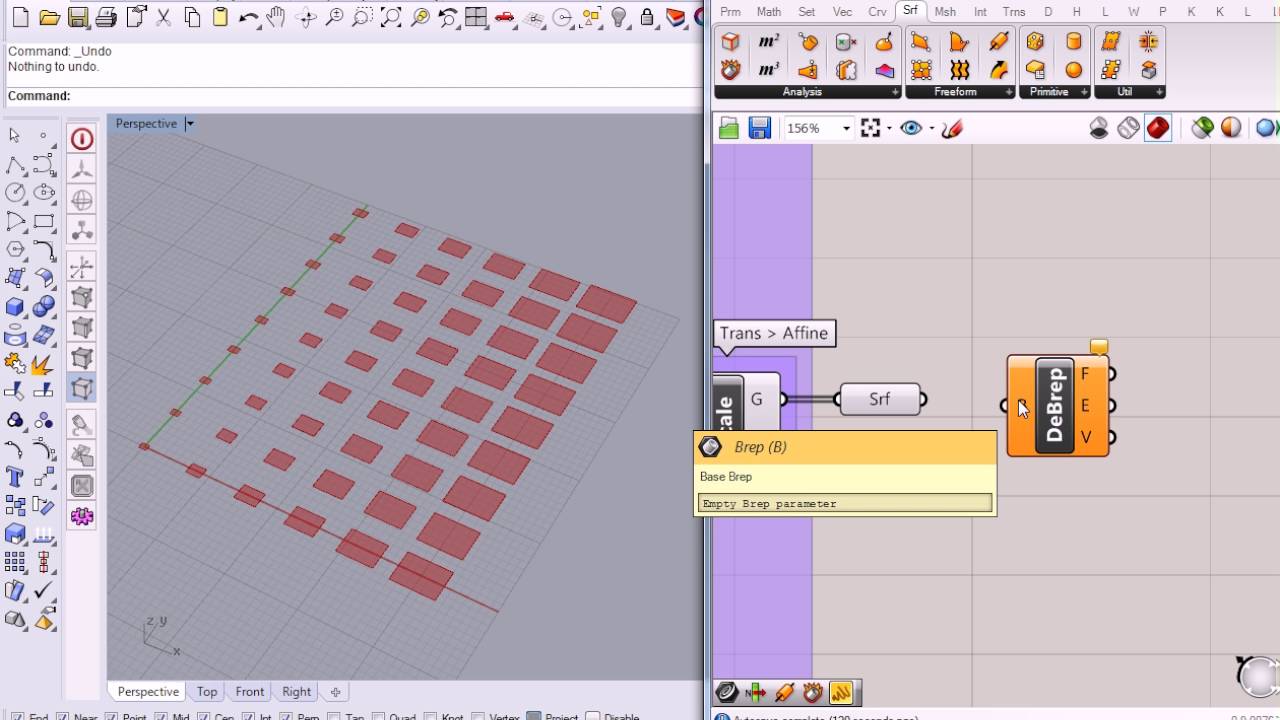Viewport: 1280px width, 720px height.
Task: Click the V output of DeBrep
Action: (x=1085, y=437)
